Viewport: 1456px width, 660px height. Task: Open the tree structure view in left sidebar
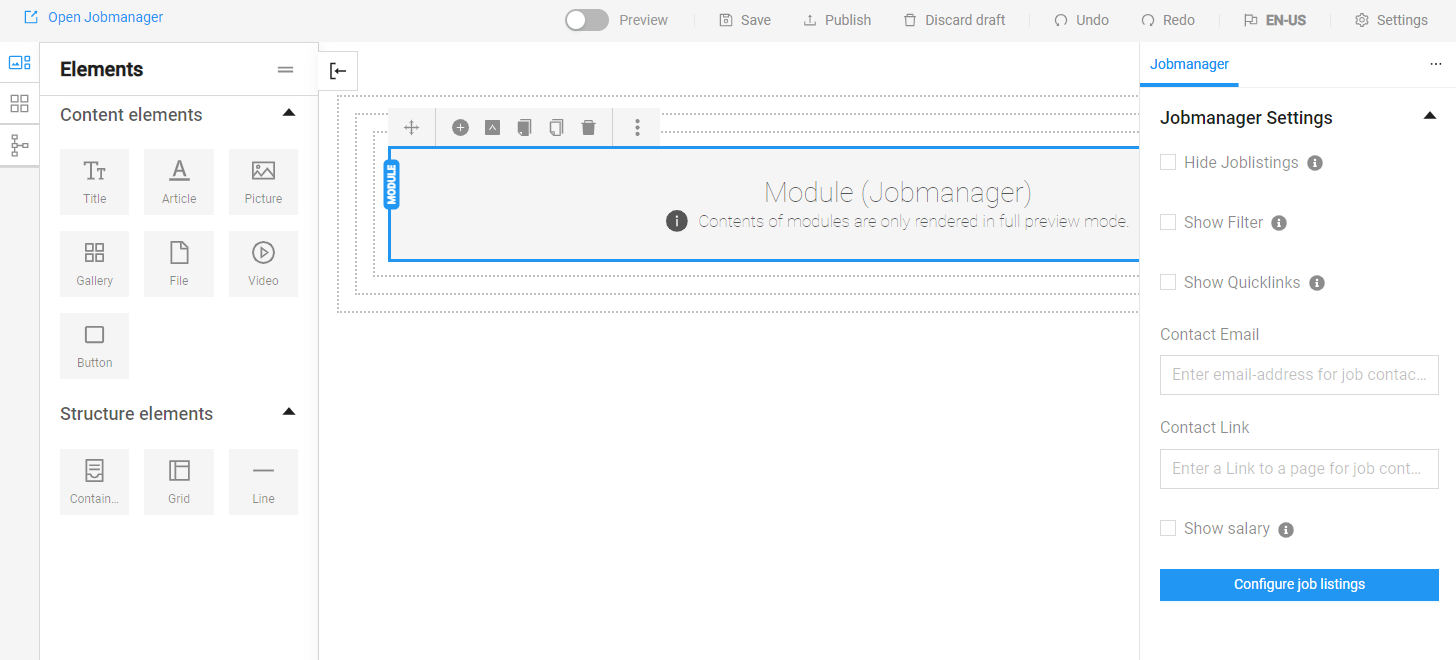20,145
